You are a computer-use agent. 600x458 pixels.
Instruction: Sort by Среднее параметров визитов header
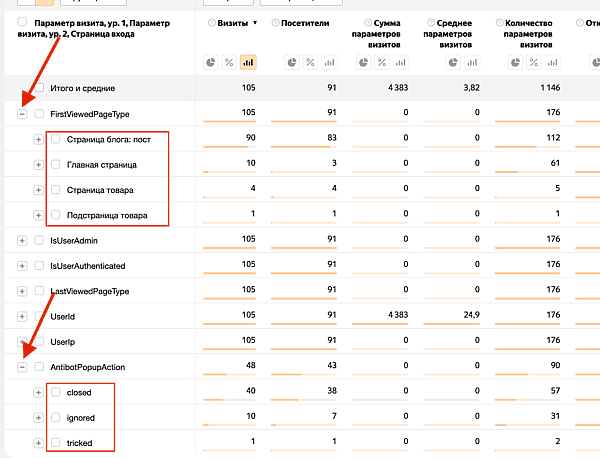[x=448, y=34]
